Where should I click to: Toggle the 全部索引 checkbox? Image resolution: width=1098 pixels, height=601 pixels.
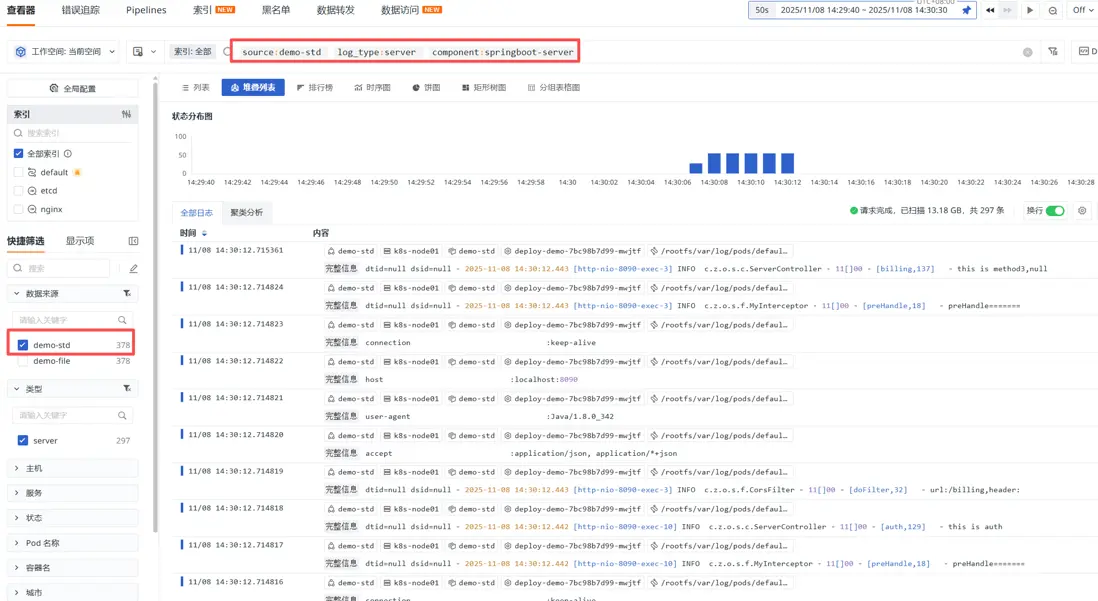(x=19, y=153)
